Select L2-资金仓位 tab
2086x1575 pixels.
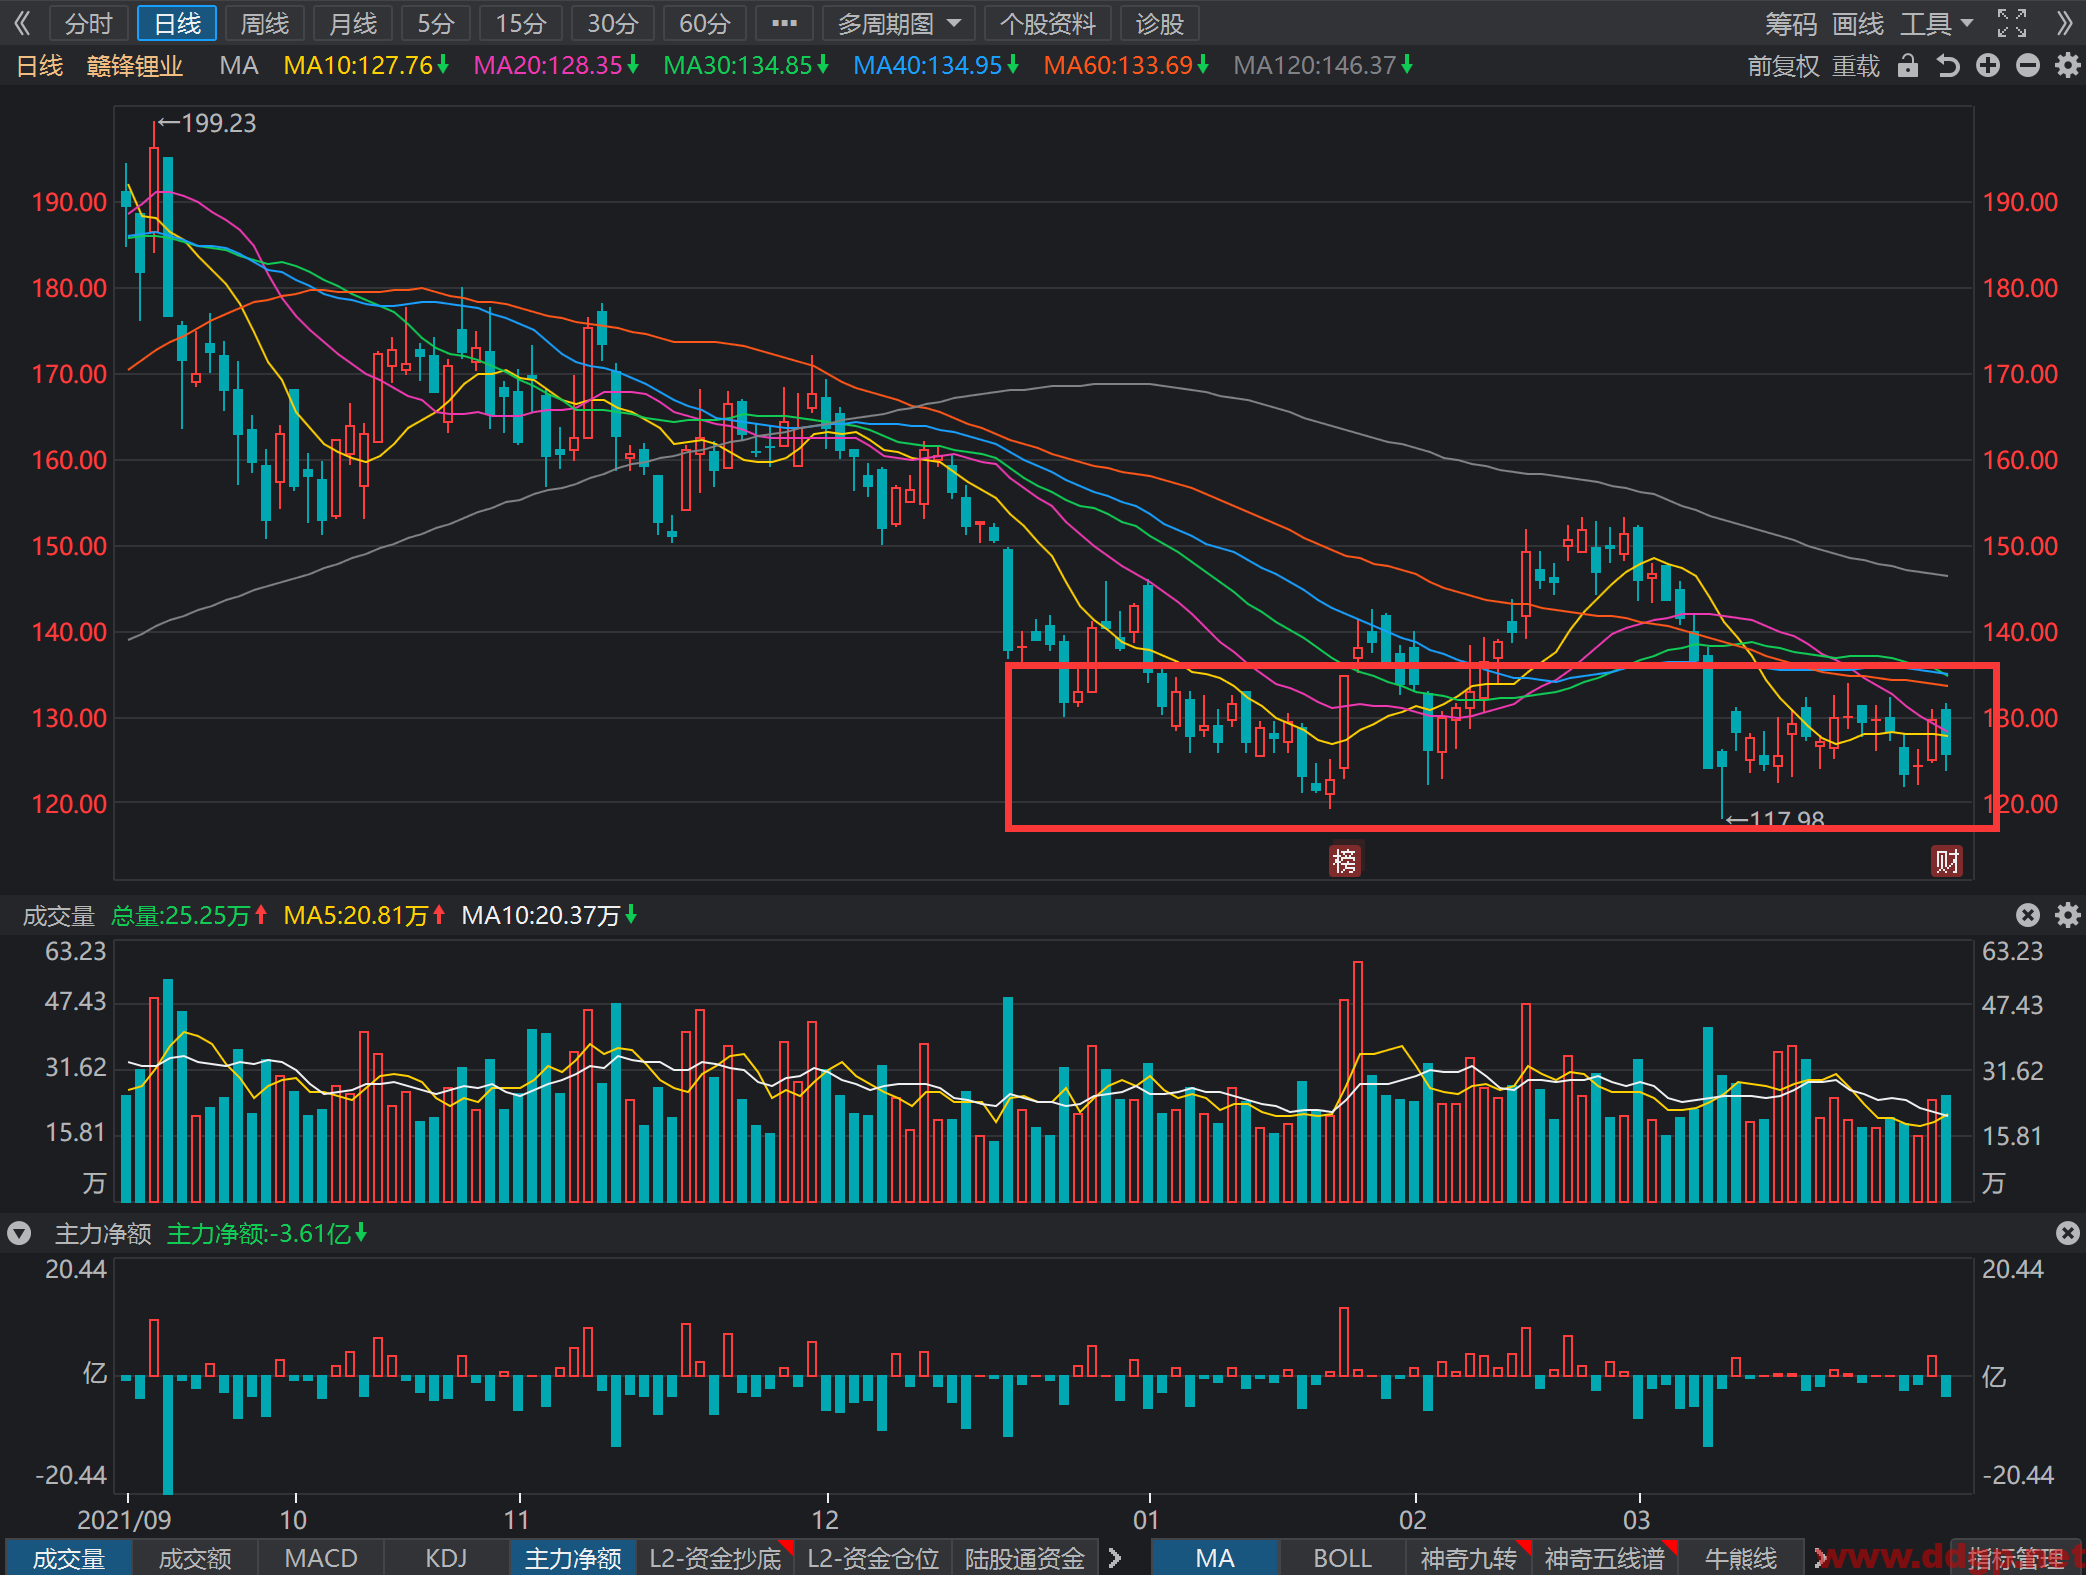tap(873, 1558)
